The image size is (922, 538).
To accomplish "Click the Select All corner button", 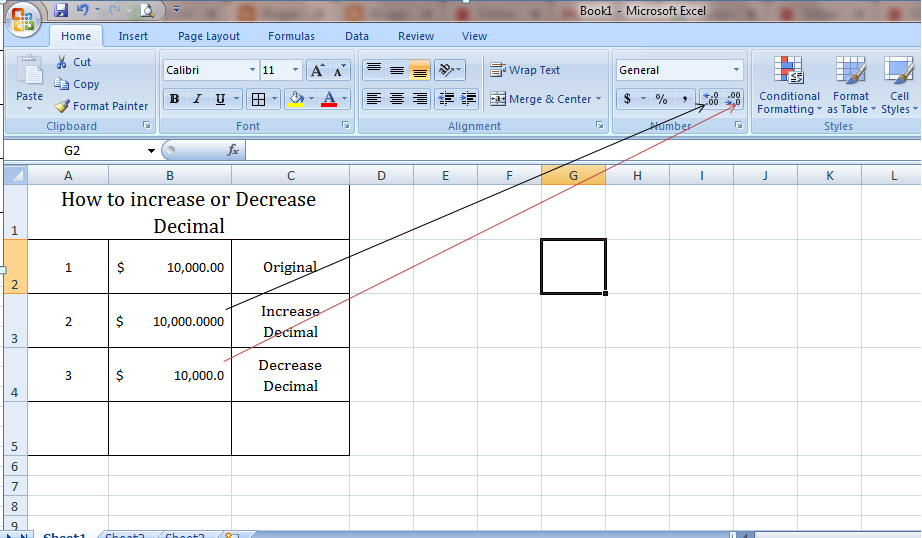I will point(15,175).
